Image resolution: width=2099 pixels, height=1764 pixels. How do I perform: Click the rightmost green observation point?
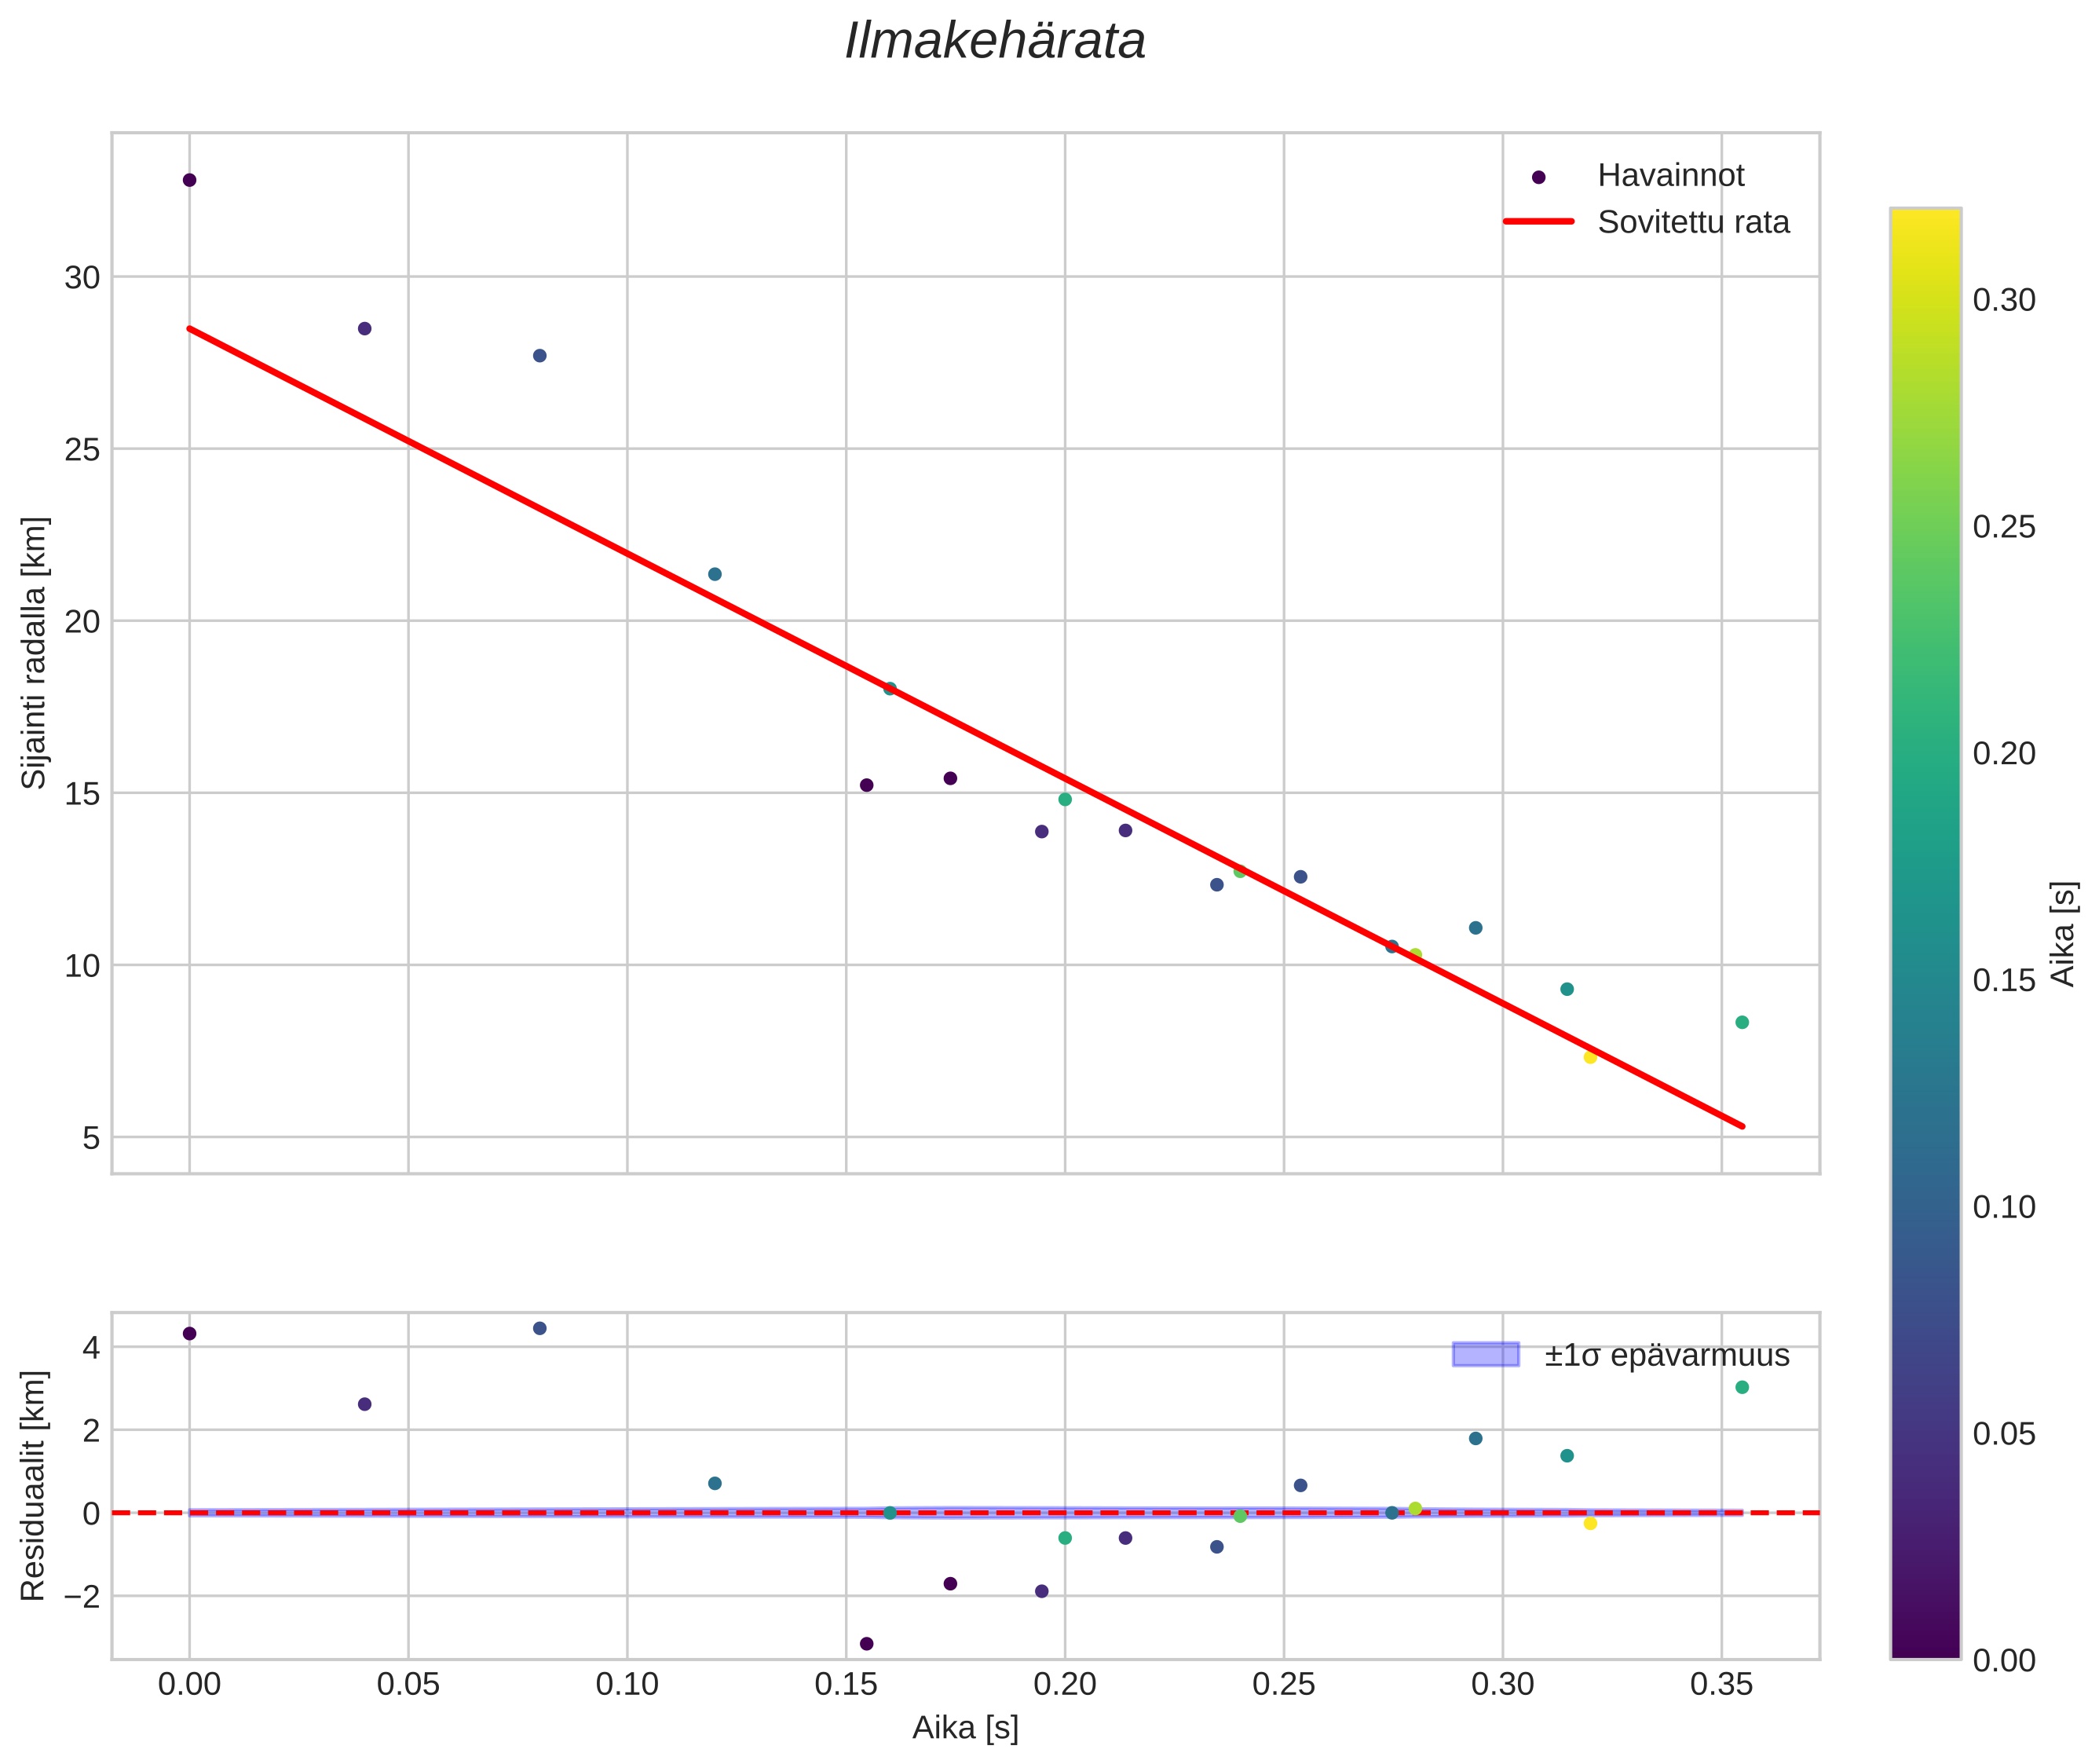point(1742,1022)
